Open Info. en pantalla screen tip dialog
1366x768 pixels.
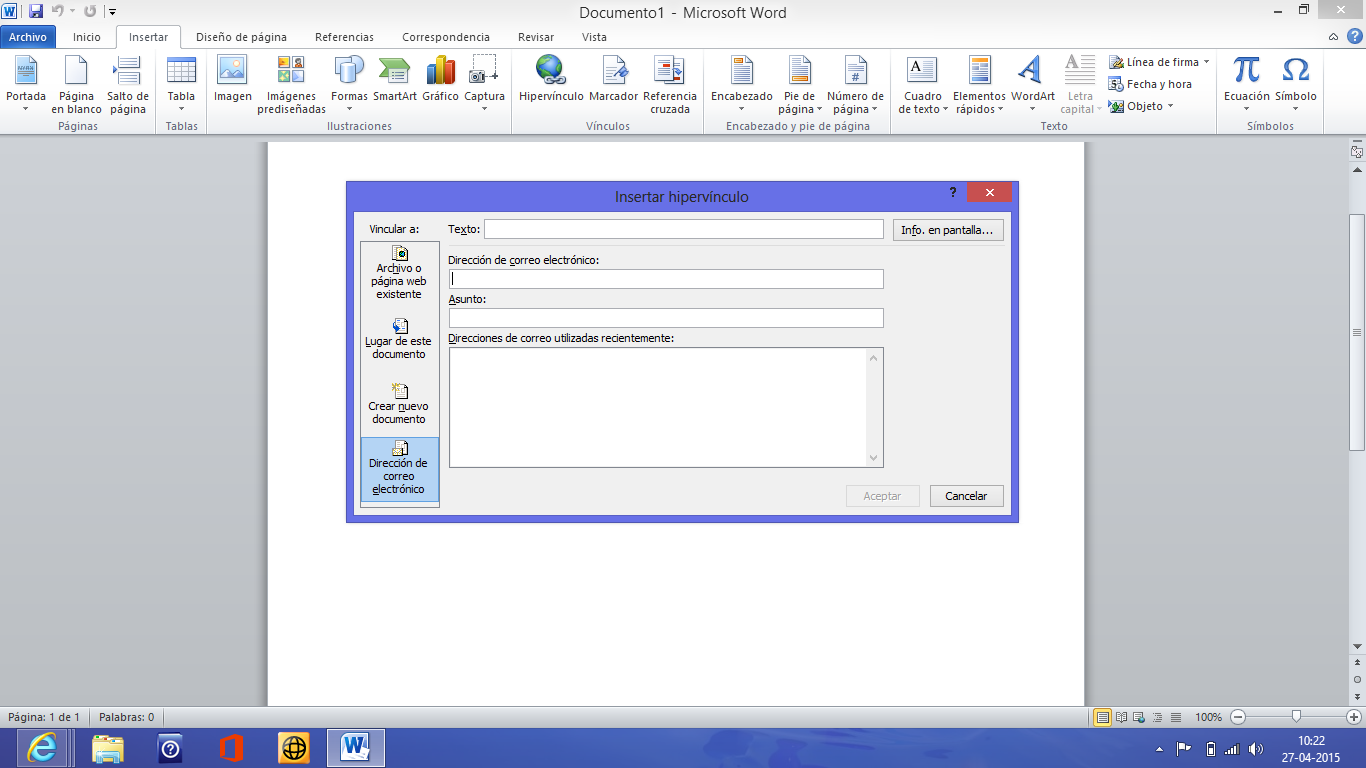948,230
